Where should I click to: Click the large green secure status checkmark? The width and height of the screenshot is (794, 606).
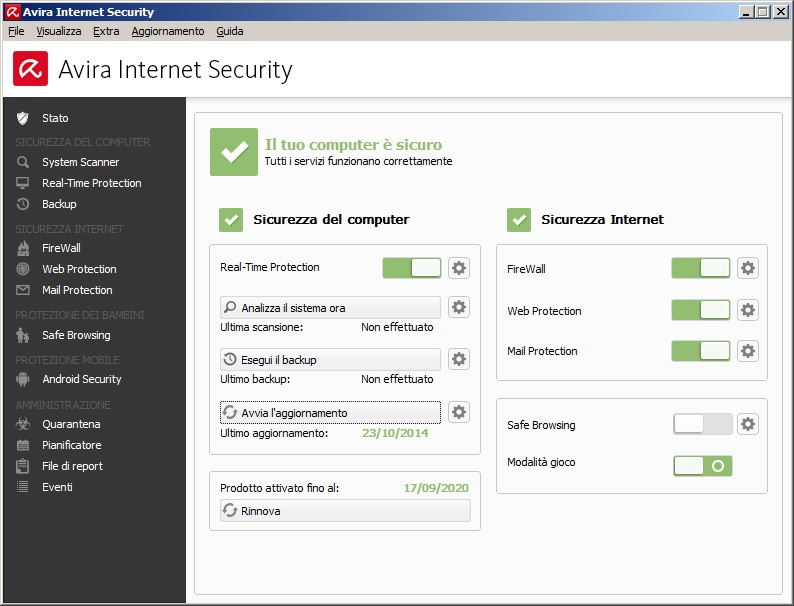(234, 152)
